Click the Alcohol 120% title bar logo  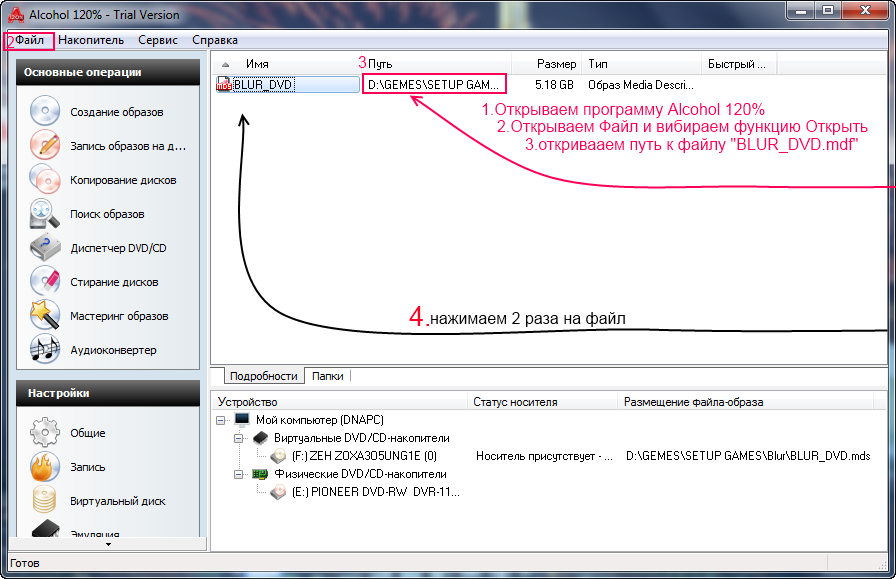tap(16, 15)
